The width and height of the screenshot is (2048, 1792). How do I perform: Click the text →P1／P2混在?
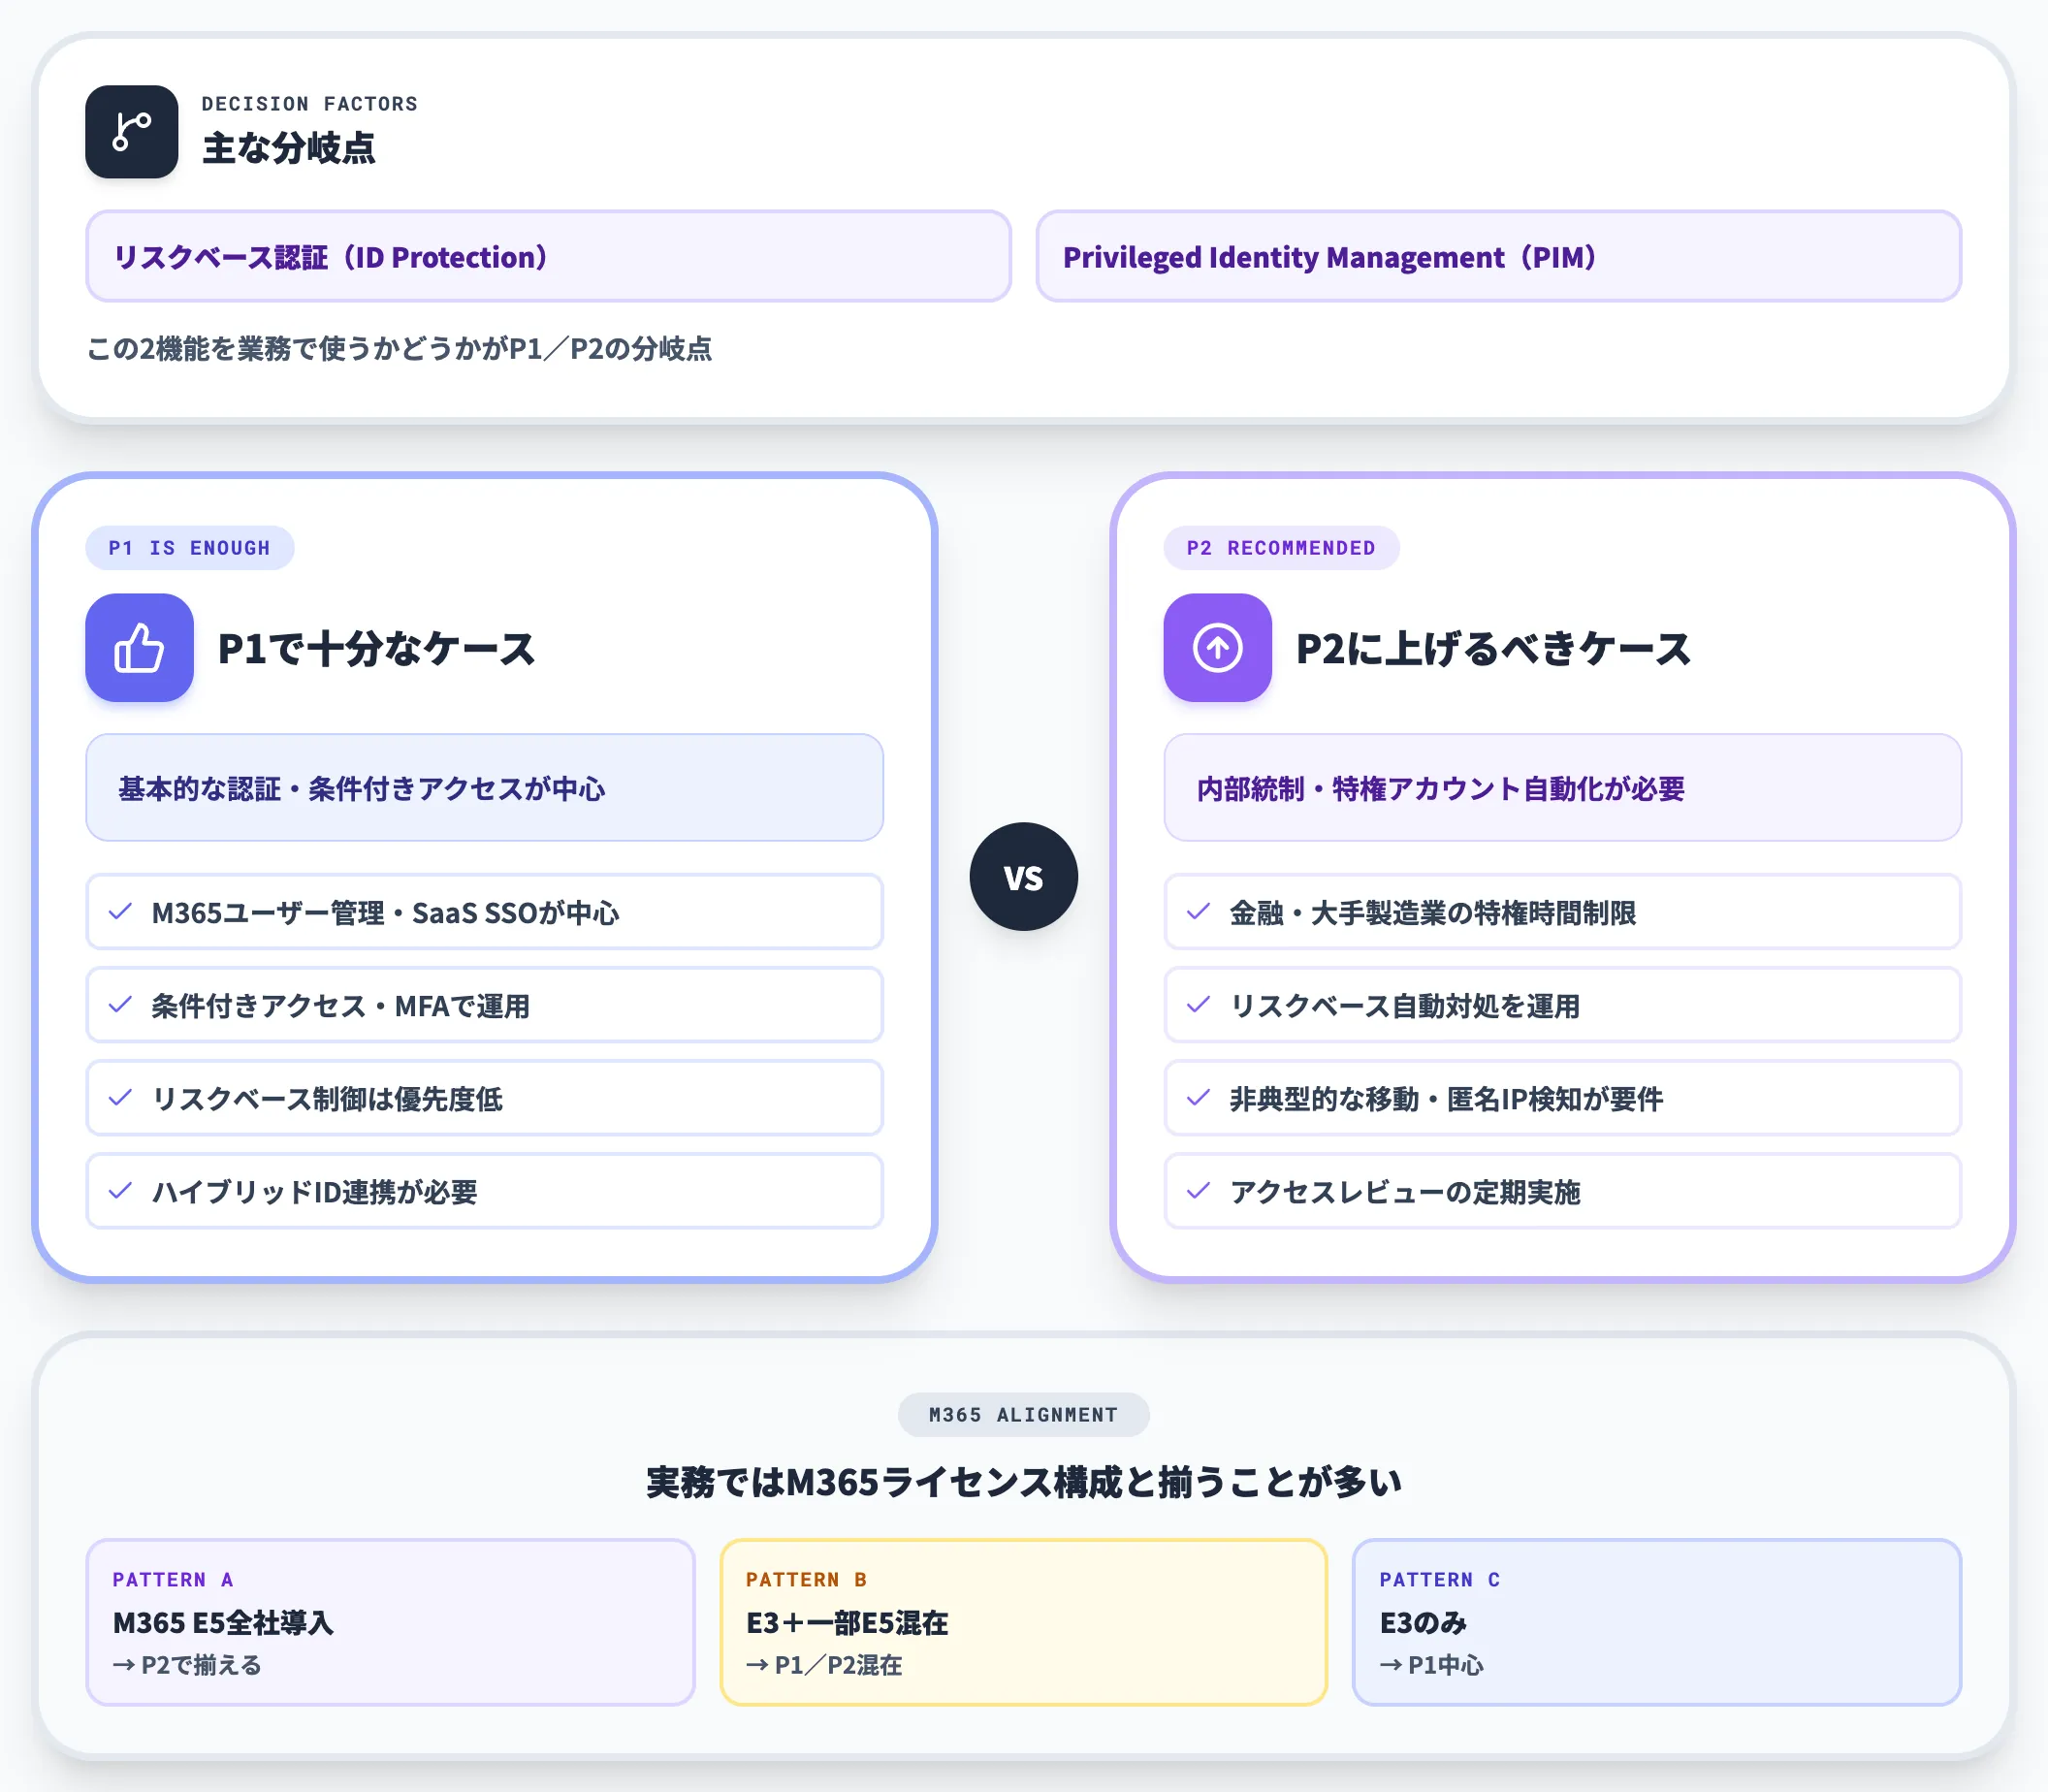point(824,1665)
